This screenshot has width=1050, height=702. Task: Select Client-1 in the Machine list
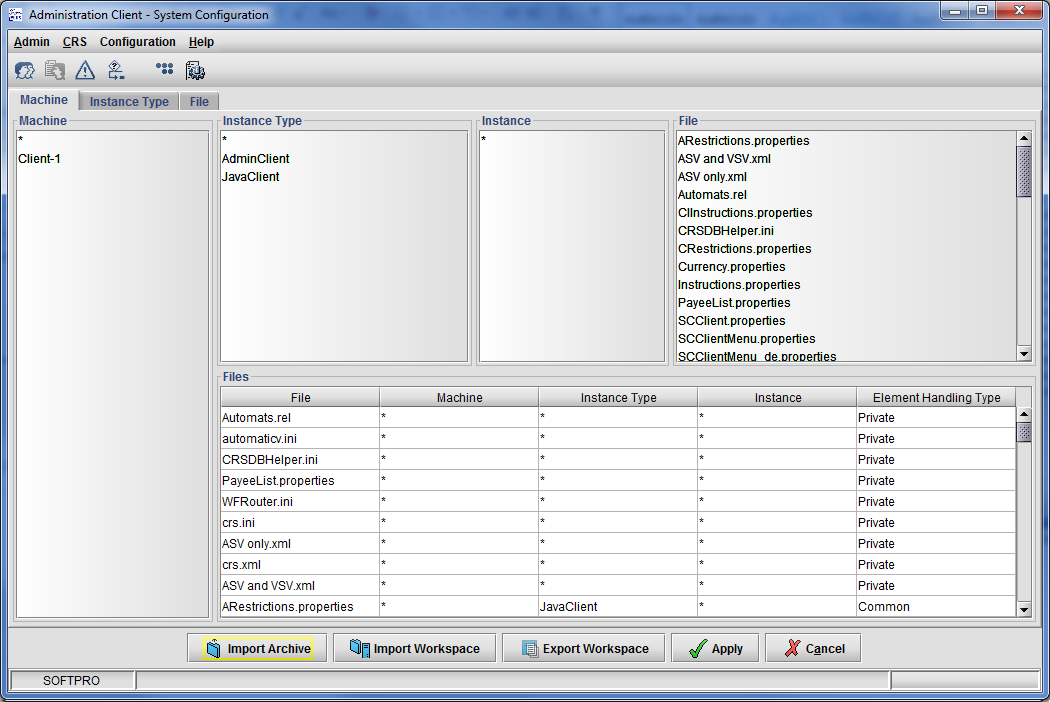tap(40, 159)
